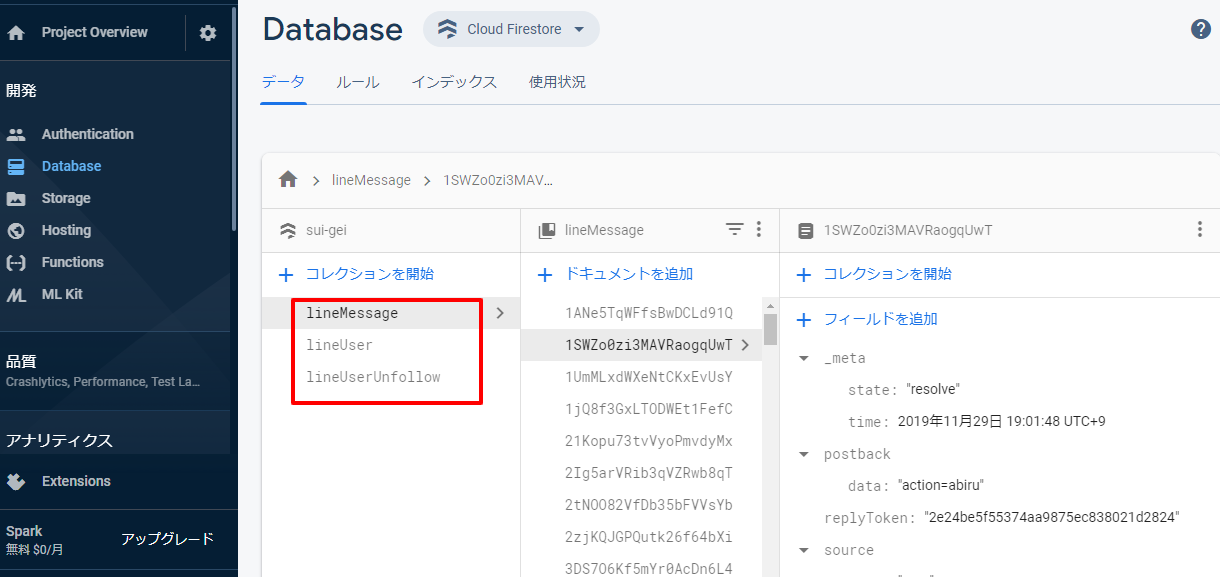
Task: Click lineMessage in breadcrumb path
Action: pyautogui.click(x=371, y=180)
